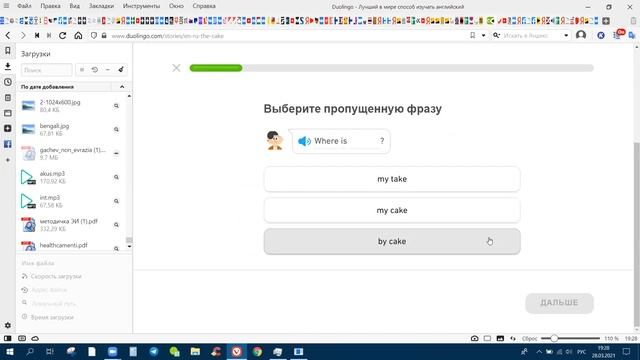Image resolution: width=640 pixels, height=360 pixels.
Task: Clear finished downloads with broom icon
Action: 121,70
